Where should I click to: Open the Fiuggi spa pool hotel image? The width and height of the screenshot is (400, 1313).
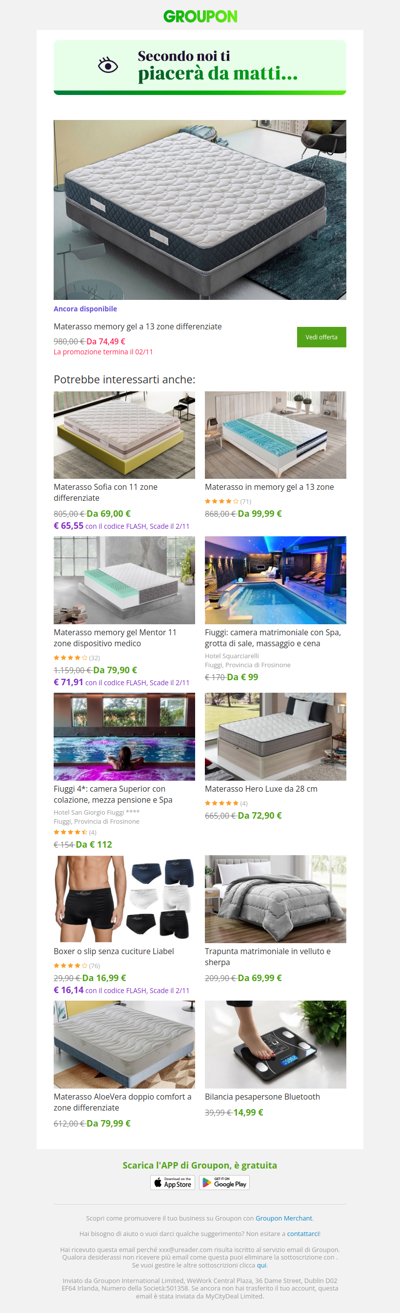pyautogui.click(x=276, y=580)
